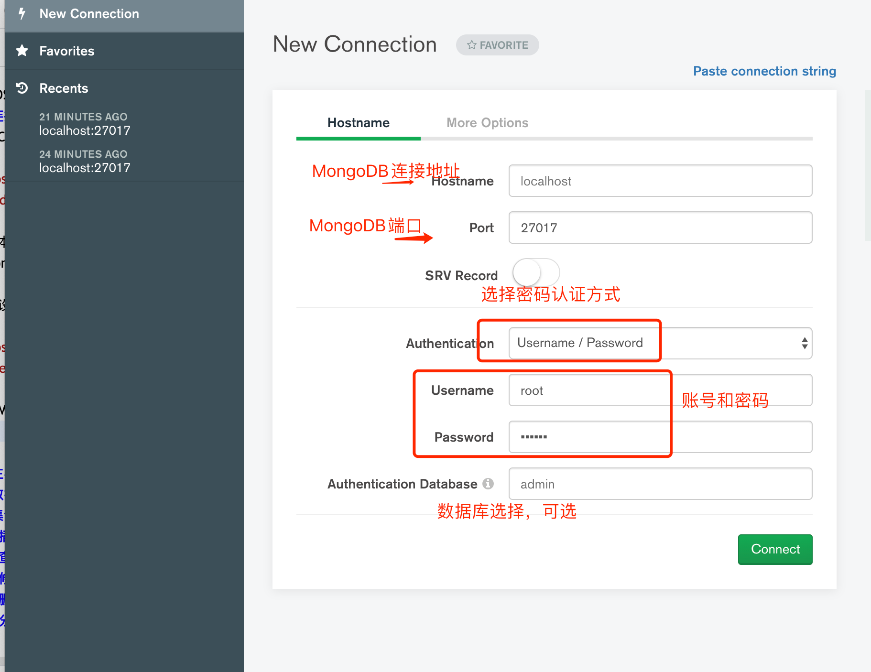The height and width of the screenshot is (672, 871).
Task: Click the Favorites star icon in sidebar
Action: point(22,51)
